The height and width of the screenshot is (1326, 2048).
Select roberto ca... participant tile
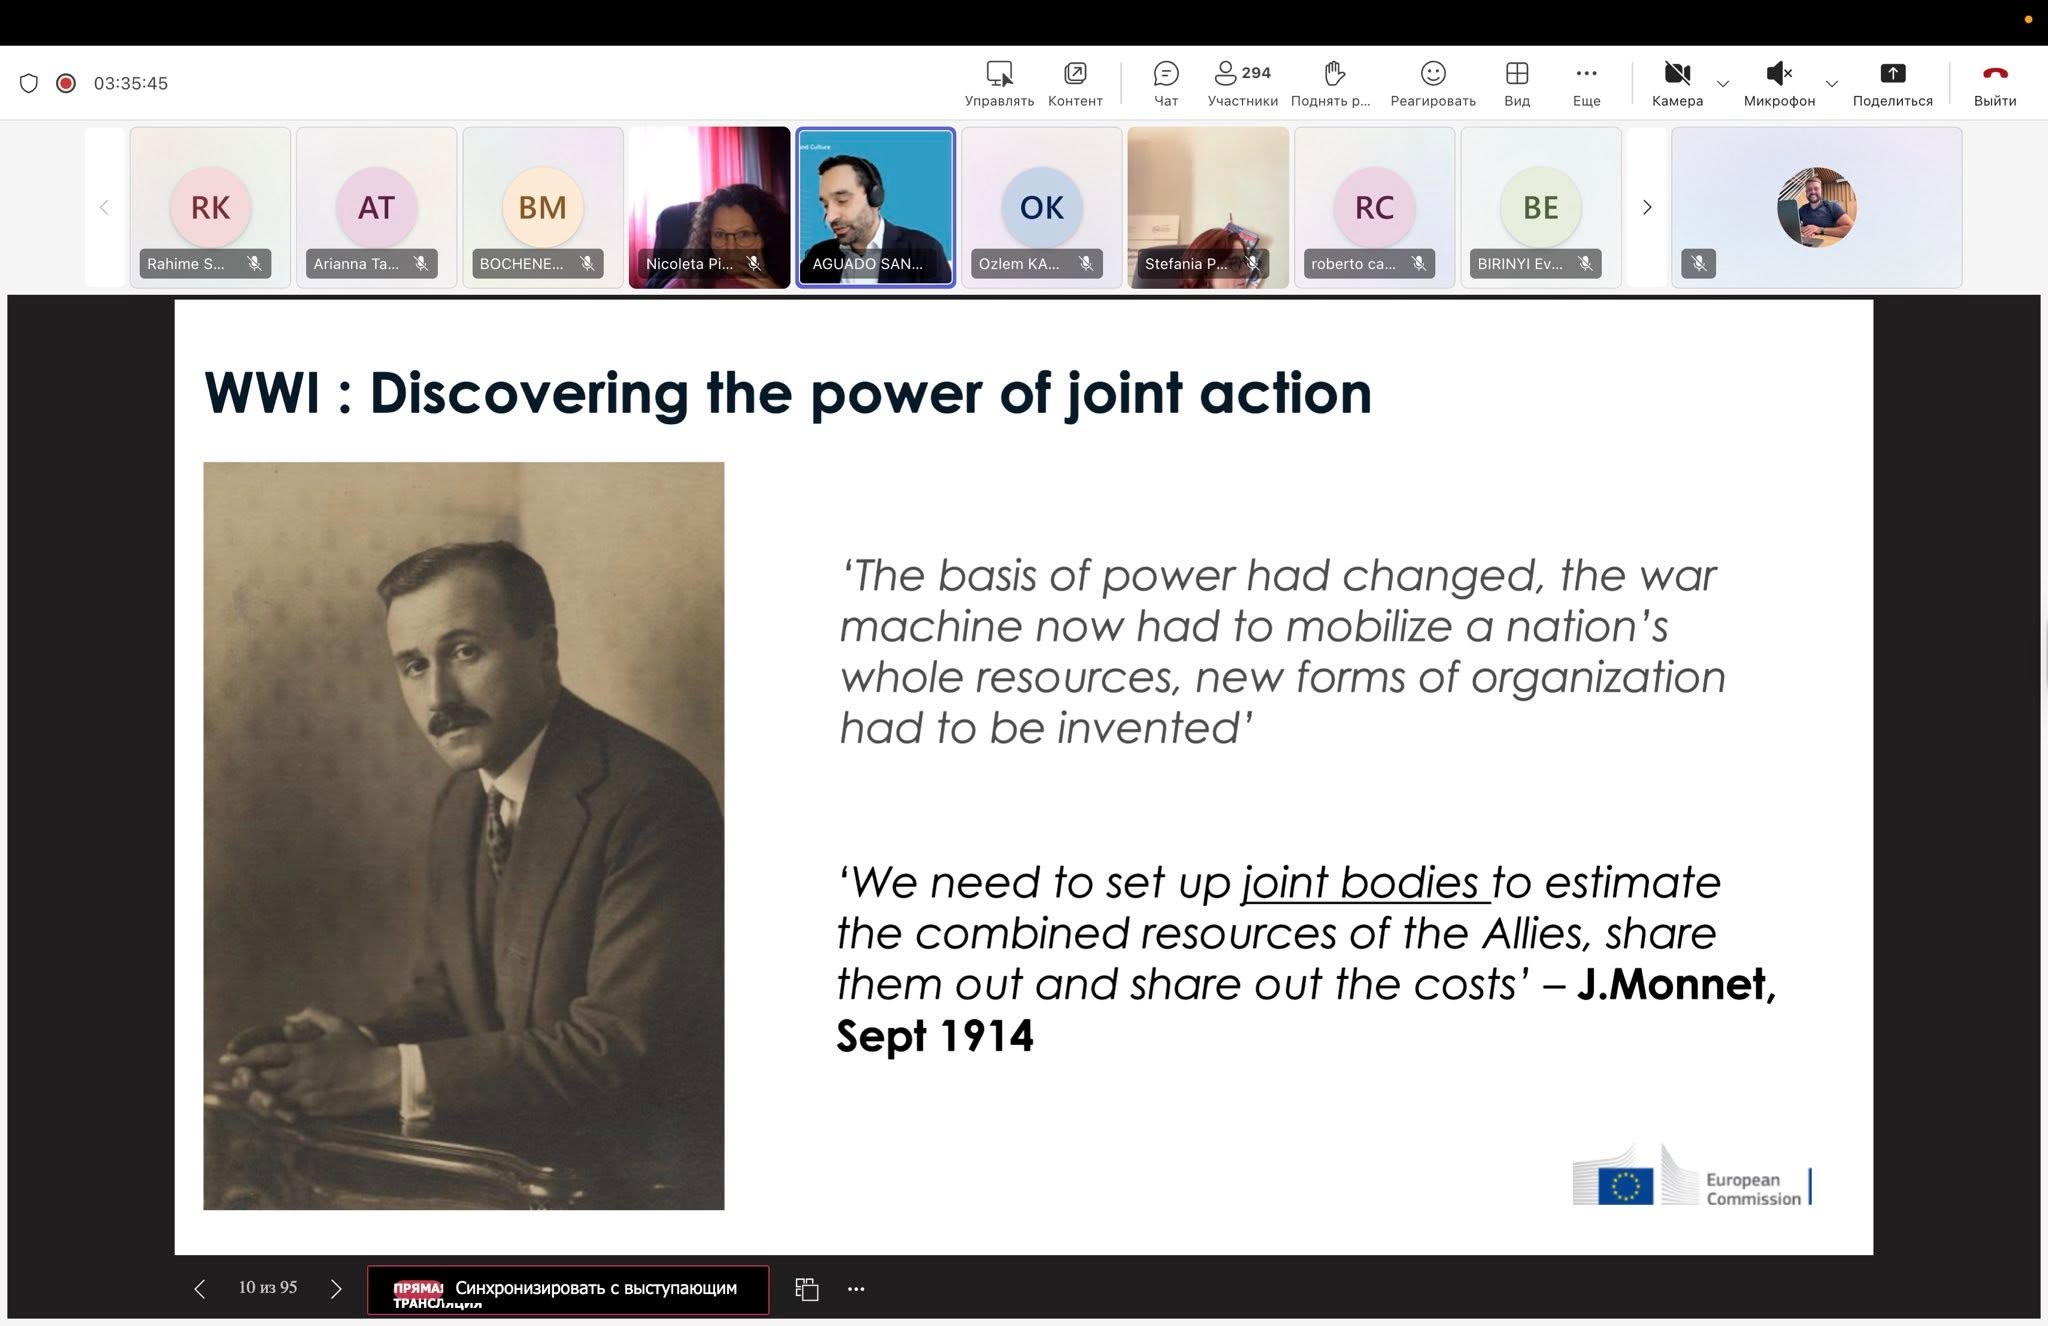coord(1374,207)
